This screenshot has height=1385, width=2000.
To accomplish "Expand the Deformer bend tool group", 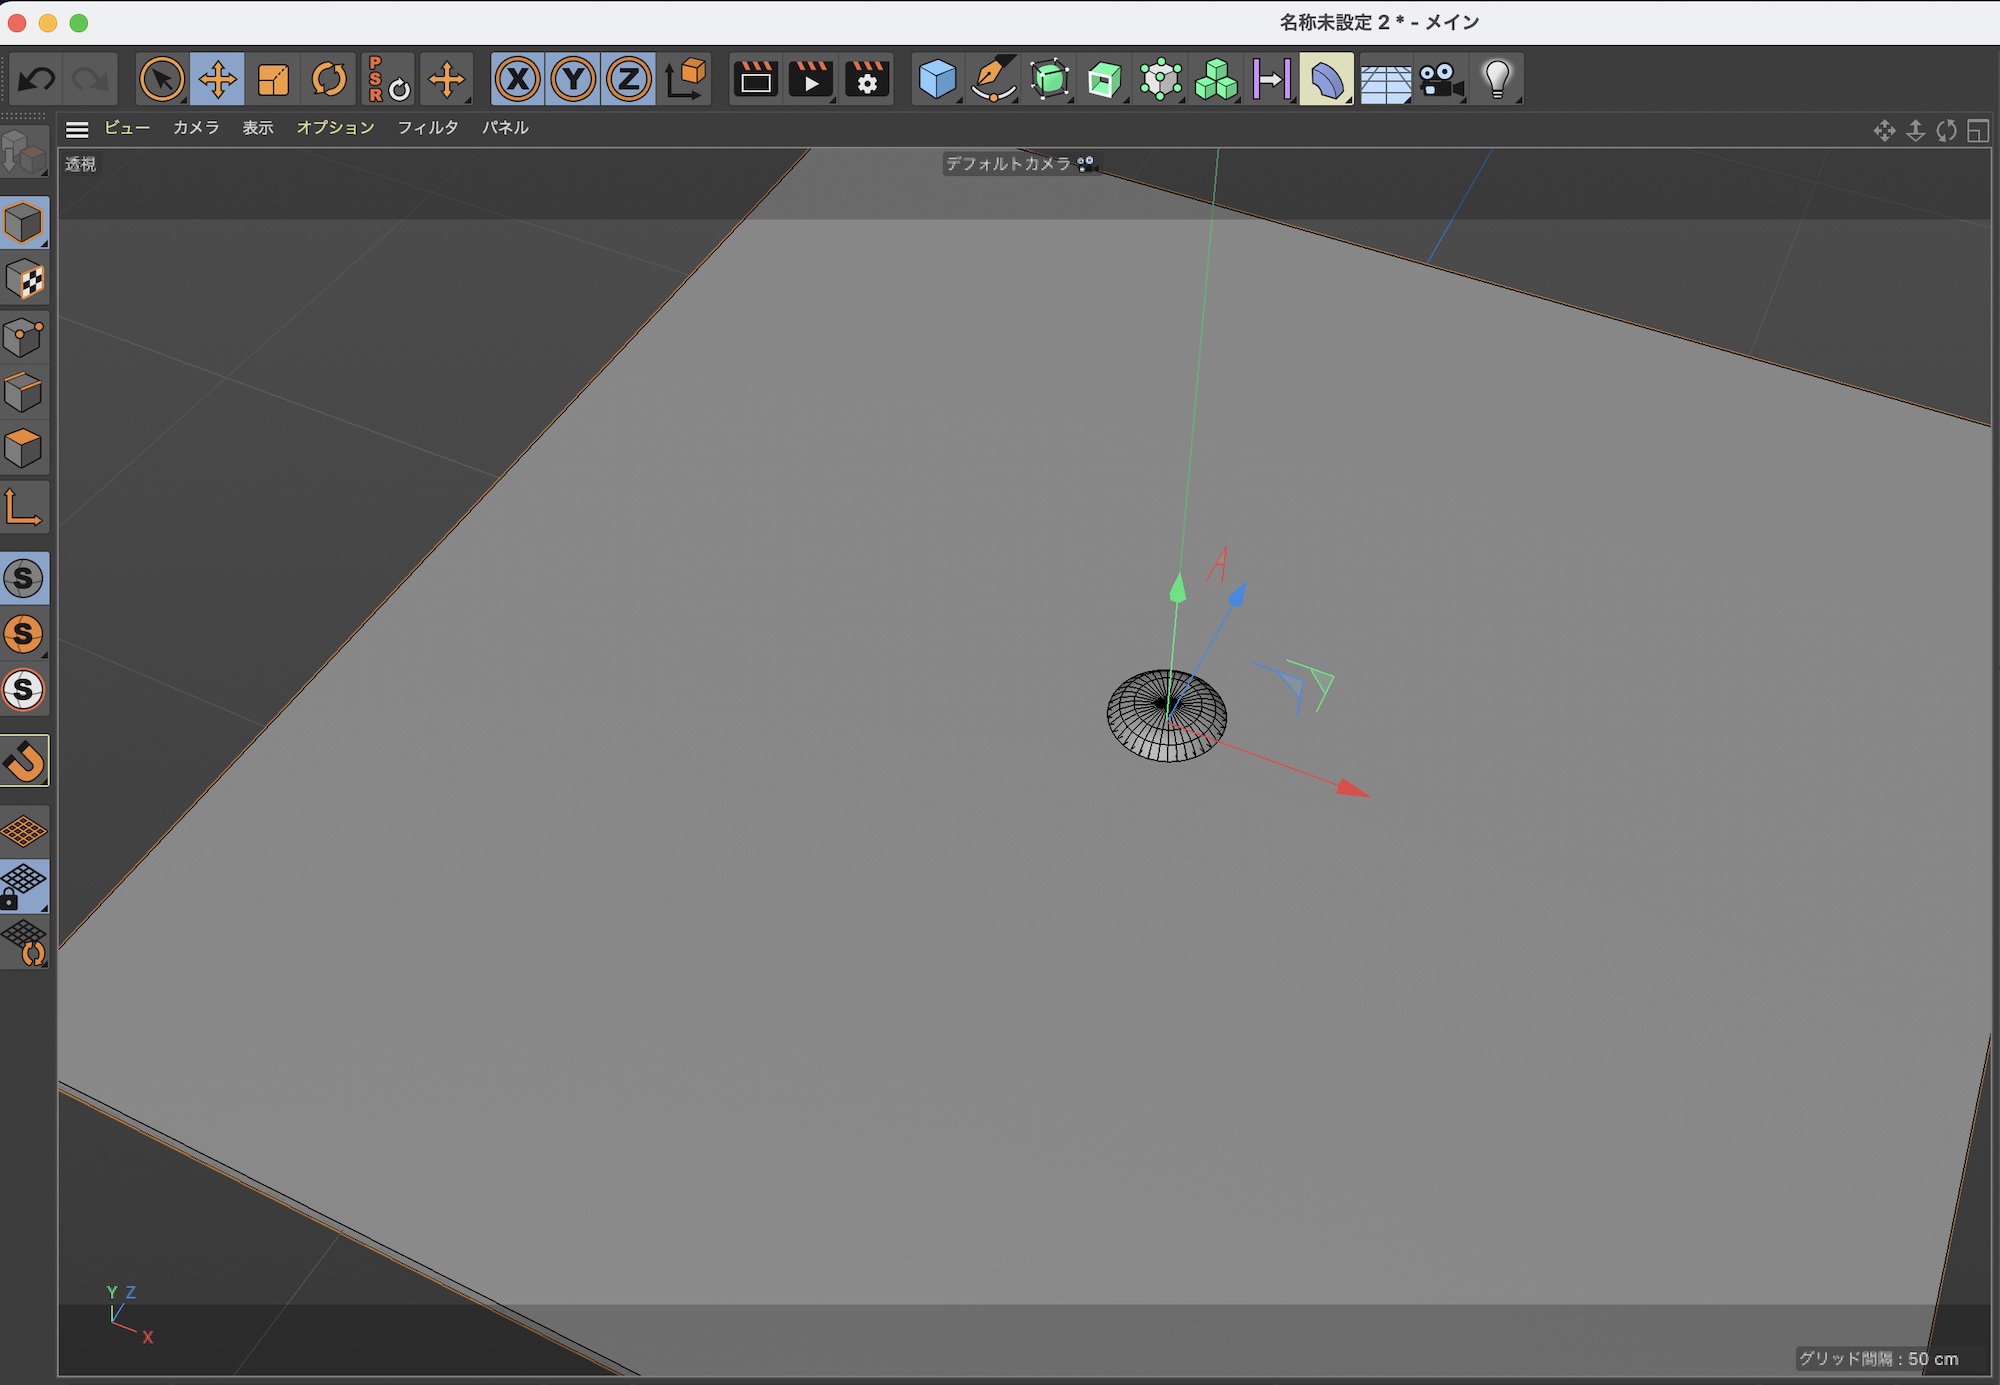I will (x=1326, y=79).
